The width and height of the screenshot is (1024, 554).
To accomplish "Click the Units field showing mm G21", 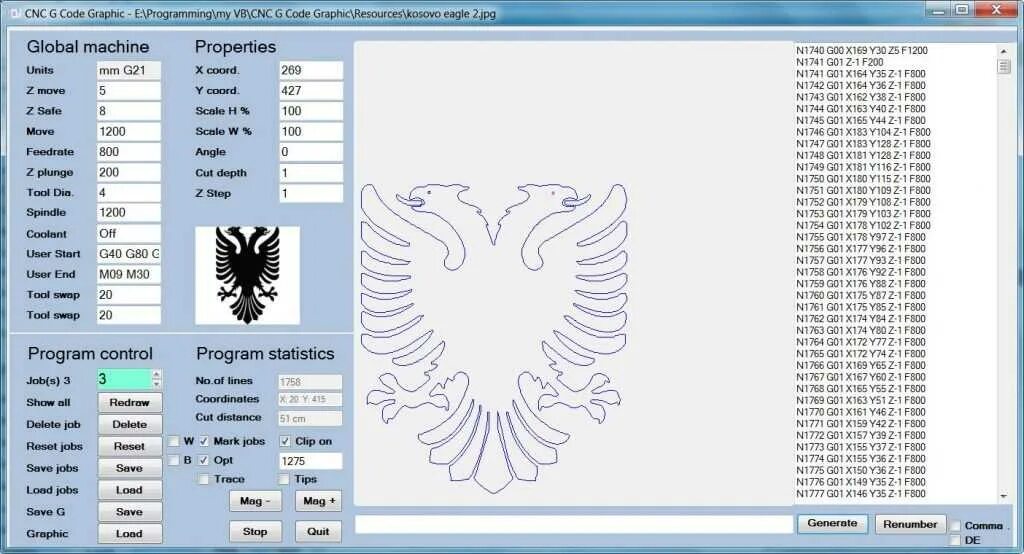I will (129, 71).
